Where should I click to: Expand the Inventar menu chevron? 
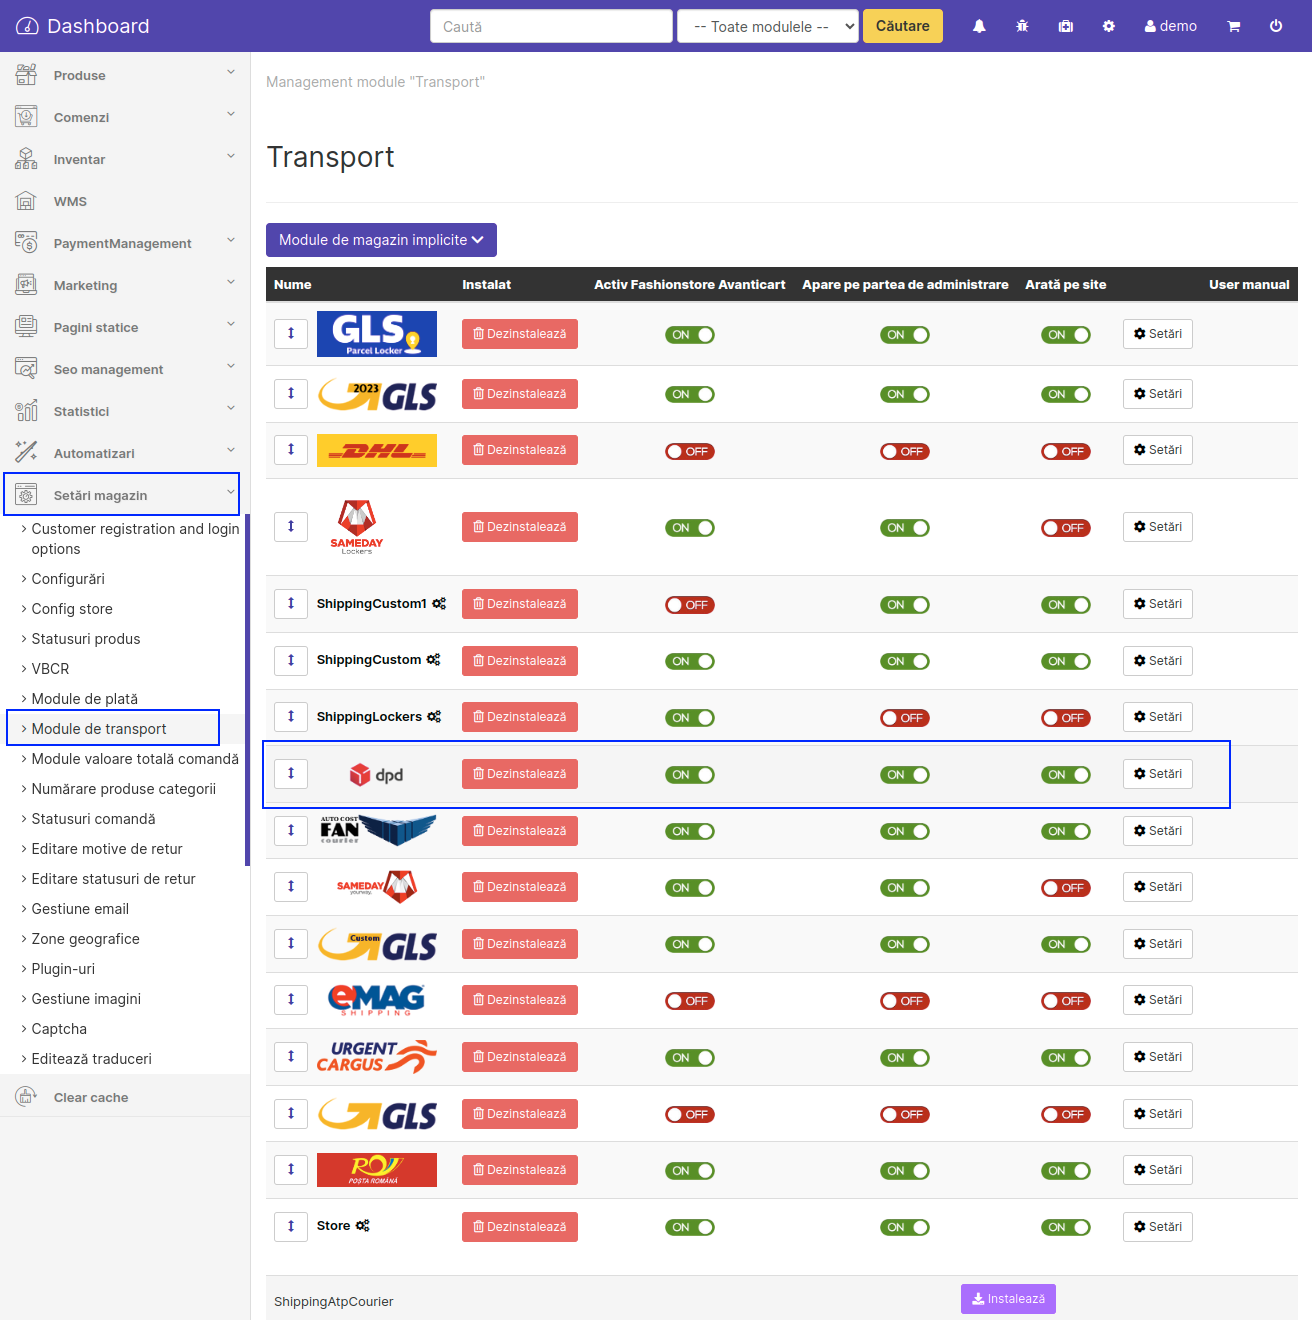pos(231,156)
